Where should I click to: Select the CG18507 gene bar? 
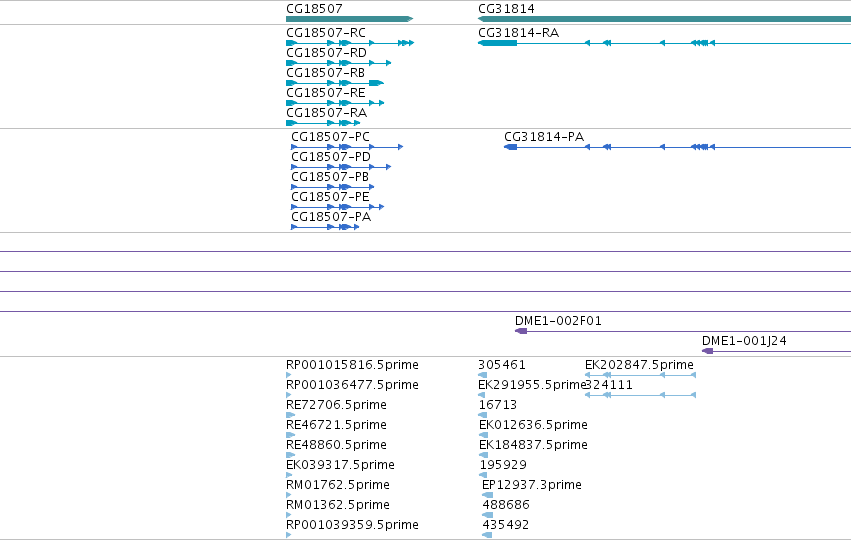point(350,19)
